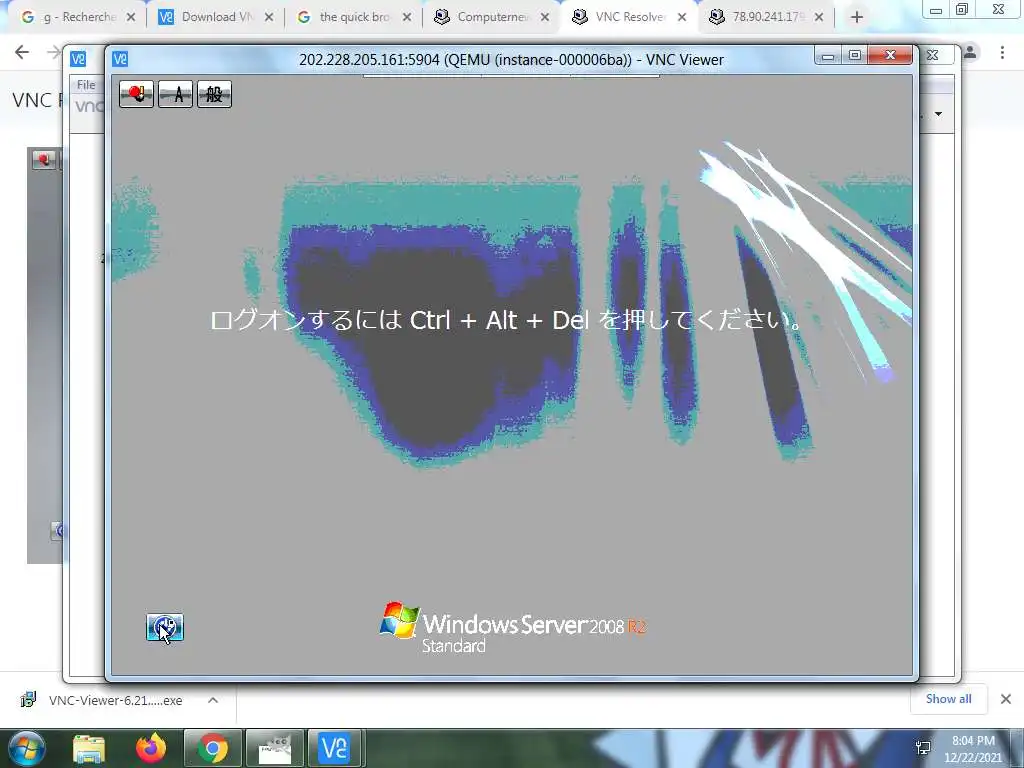Minimize the VNC Viewer session window
Viewport: 1024px width, 768px height.
(x=828, y=56)
